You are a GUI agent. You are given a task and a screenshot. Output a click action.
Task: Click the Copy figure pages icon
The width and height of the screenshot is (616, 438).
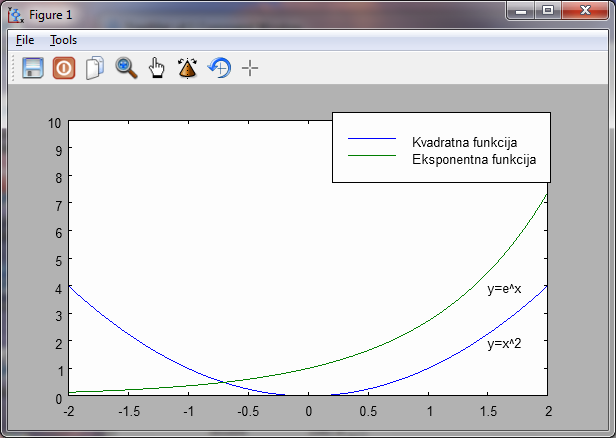click(95, 68)
